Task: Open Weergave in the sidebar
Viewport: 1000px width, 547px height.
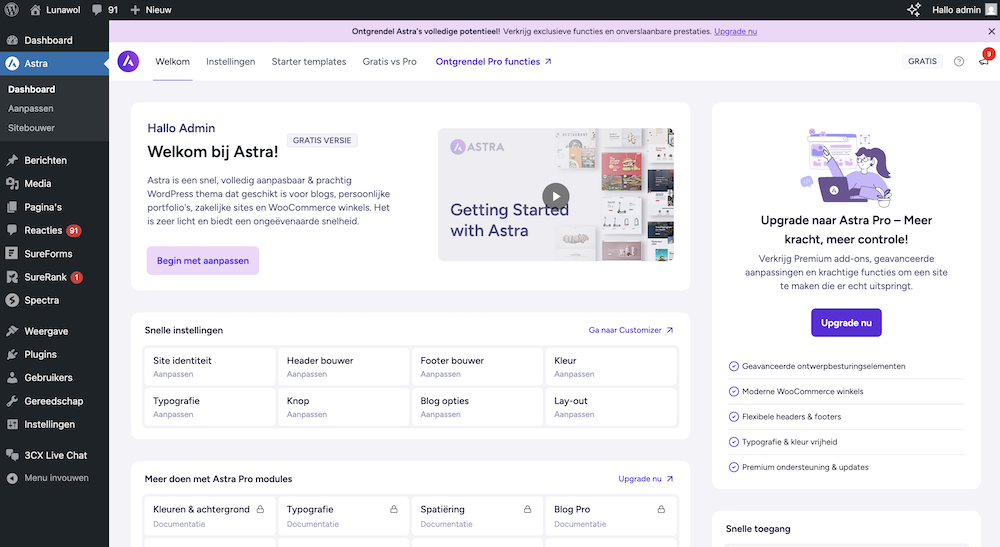Action: [54, 332]
